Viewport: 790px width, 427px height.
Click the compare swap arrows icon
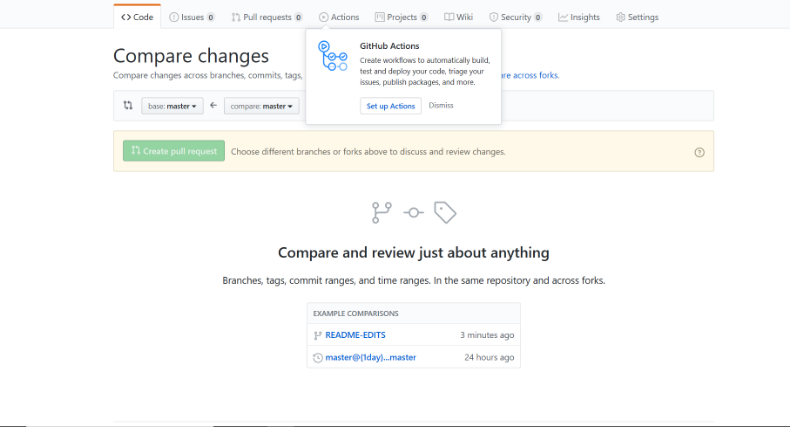click(128, 105)
